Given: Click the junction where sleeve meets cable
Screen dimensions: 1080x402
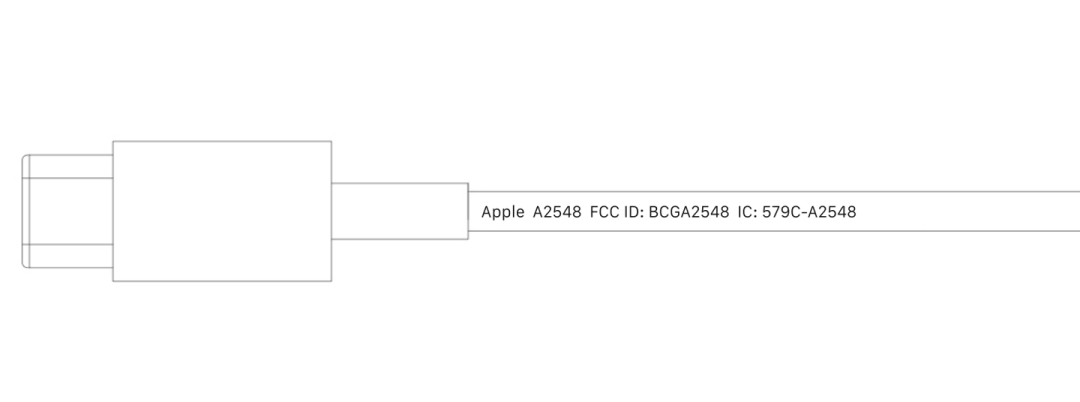Looking at the screenshot, I should click(468, 211).
